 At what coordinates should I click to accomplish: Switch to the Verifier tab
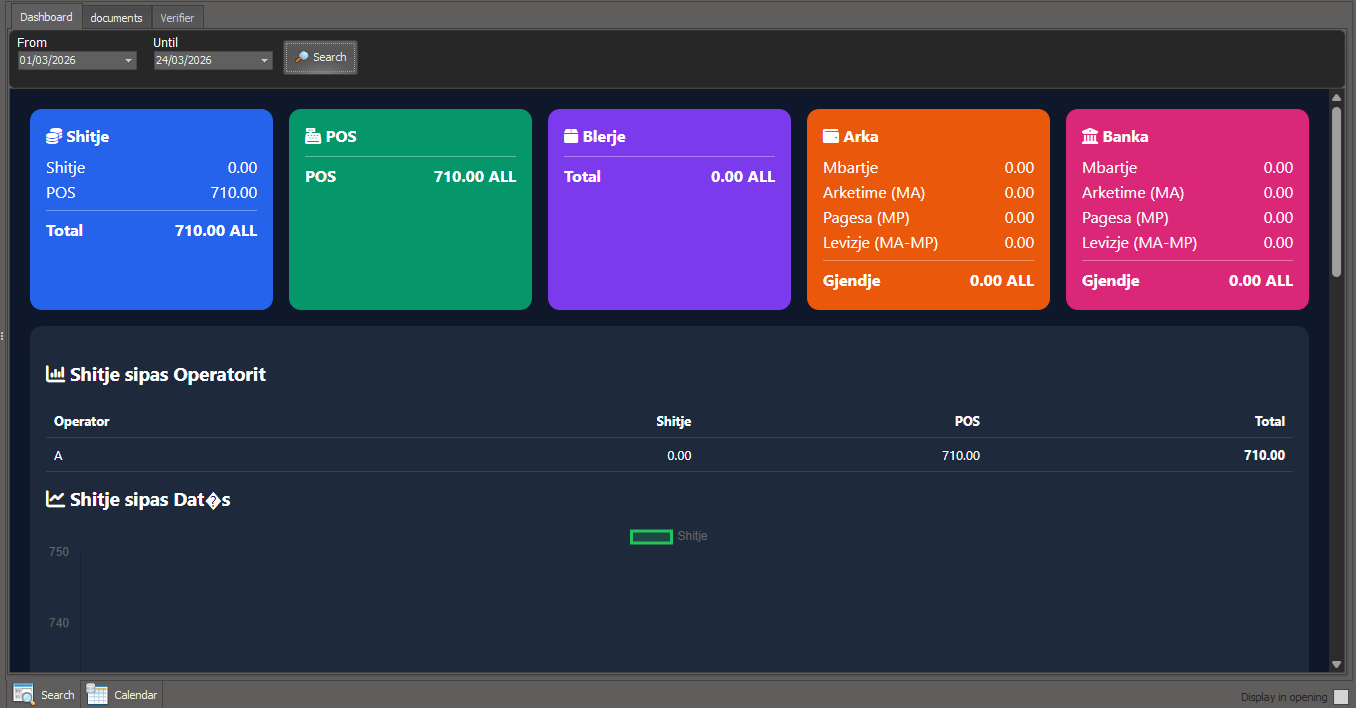click(x=177, y=18)
